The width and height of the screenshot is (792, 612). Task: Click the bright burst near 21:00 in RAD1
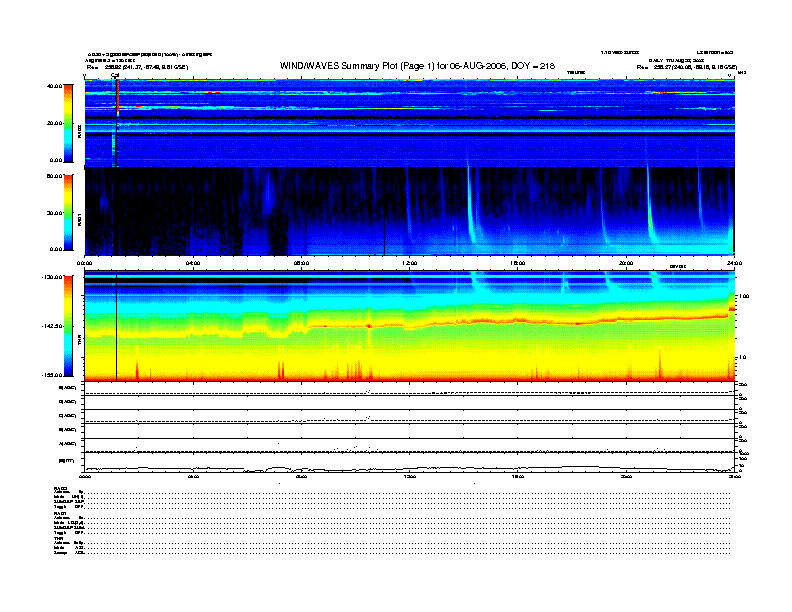(x=650, y=207)
